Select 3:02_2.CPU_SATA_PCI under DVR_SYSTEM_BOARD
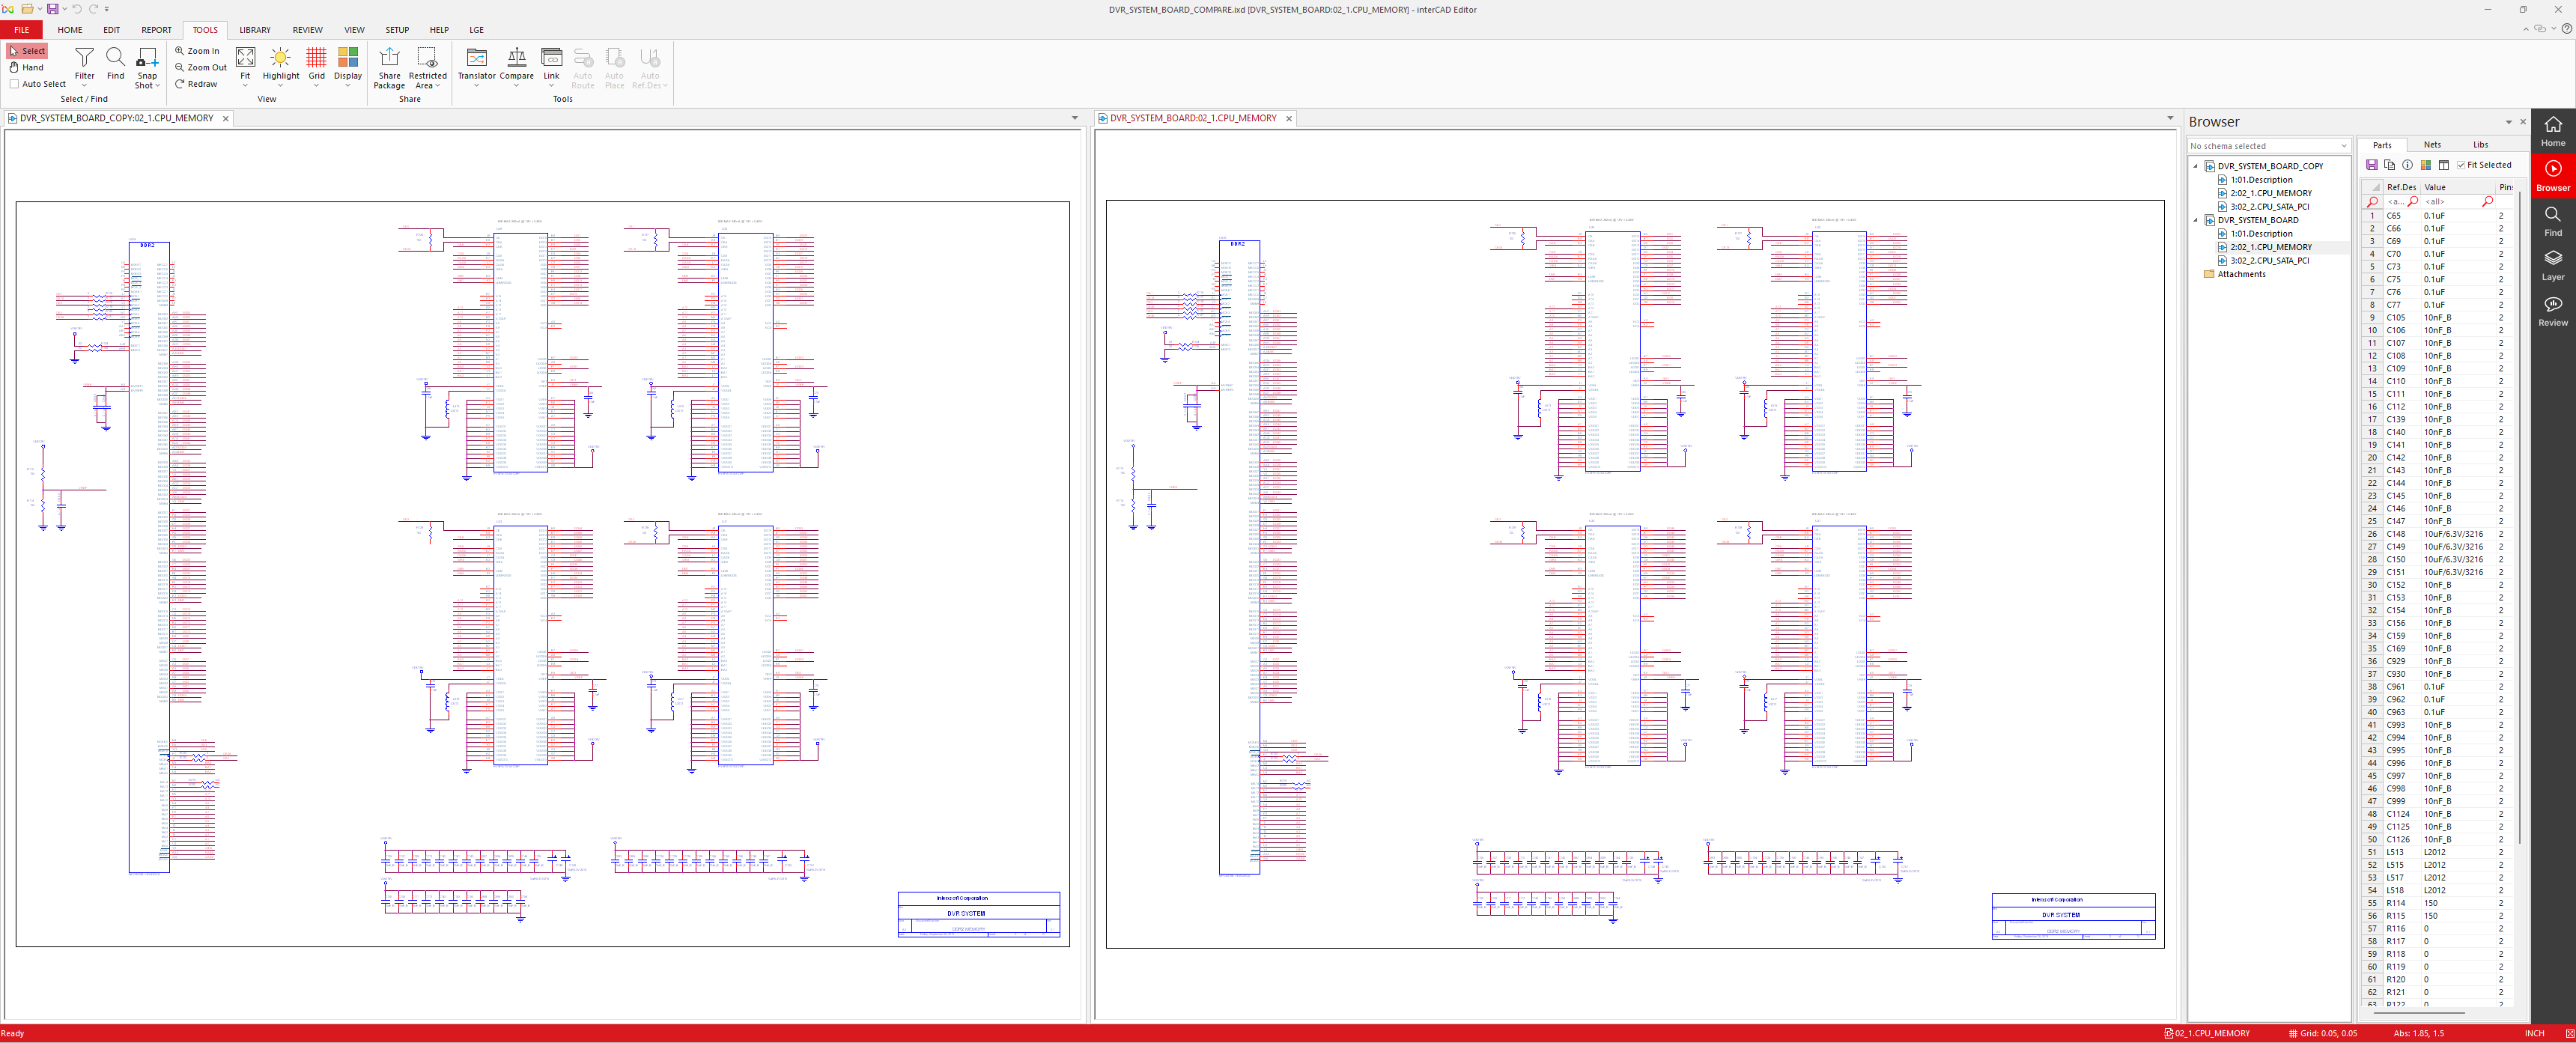This screenshot has width=2576, height=1043. (x=2269, y=260)
